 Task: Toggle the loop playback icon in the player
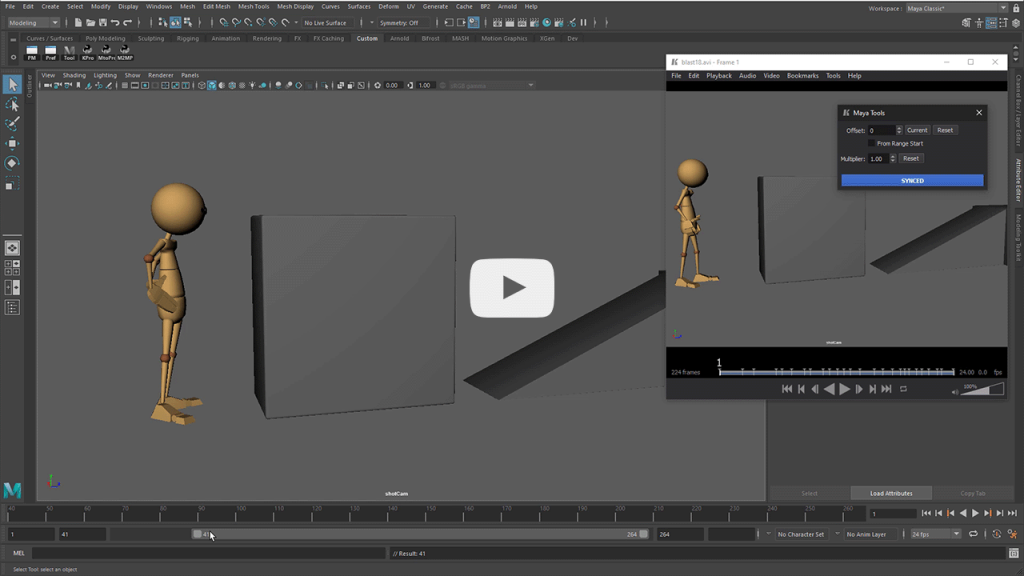[904, 389]
